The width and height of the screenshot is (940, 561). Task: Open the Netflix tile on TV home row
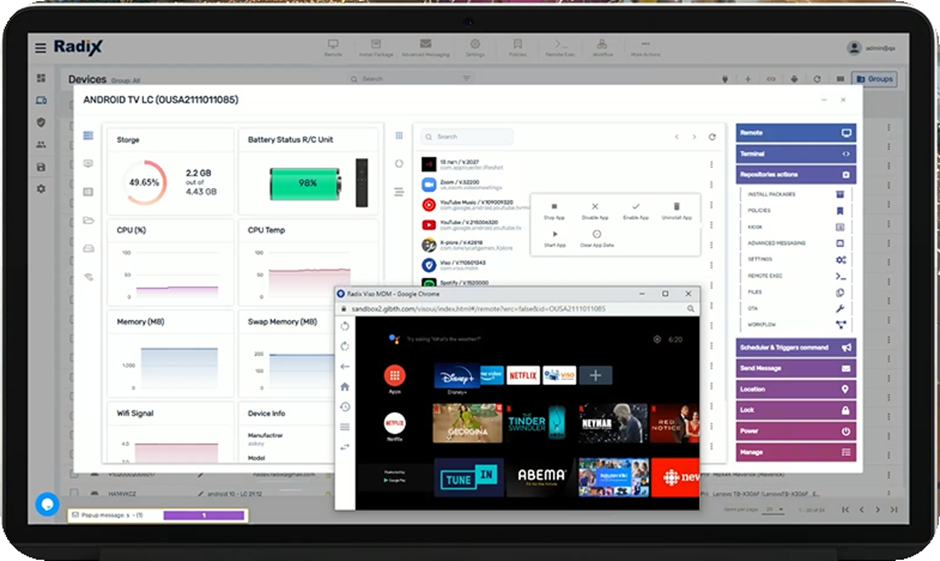point(523,375)
